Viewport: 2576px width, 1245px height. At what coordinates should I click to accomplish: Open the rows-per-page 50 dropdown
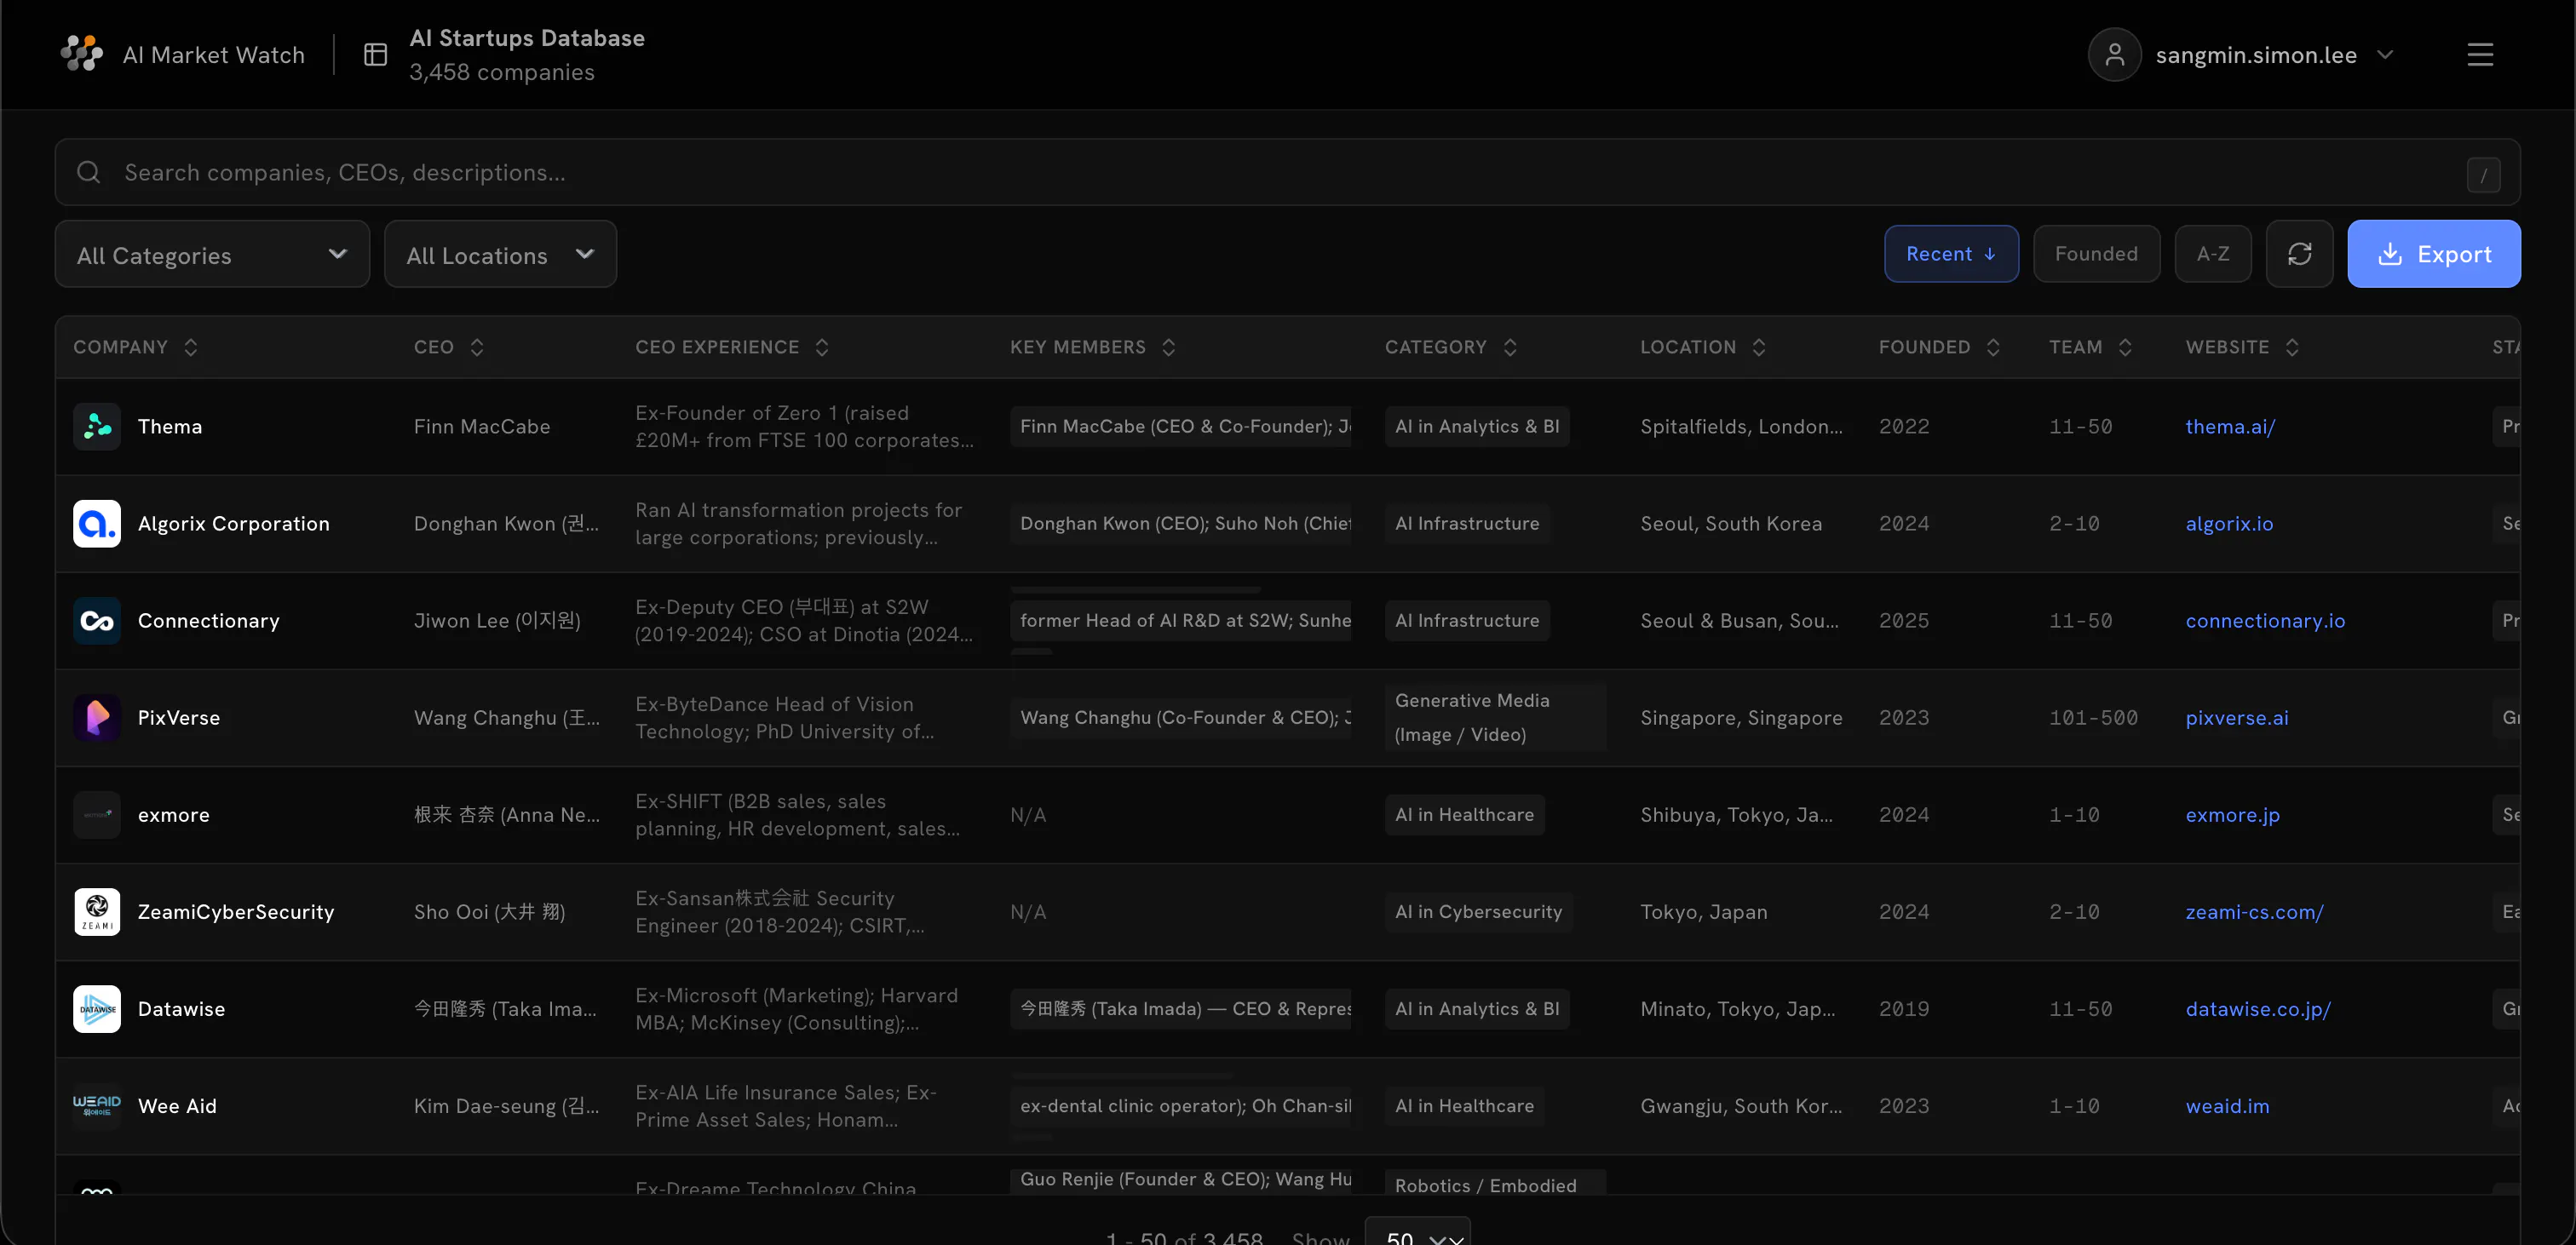pyautogui.click(x=1417, y=1231)
